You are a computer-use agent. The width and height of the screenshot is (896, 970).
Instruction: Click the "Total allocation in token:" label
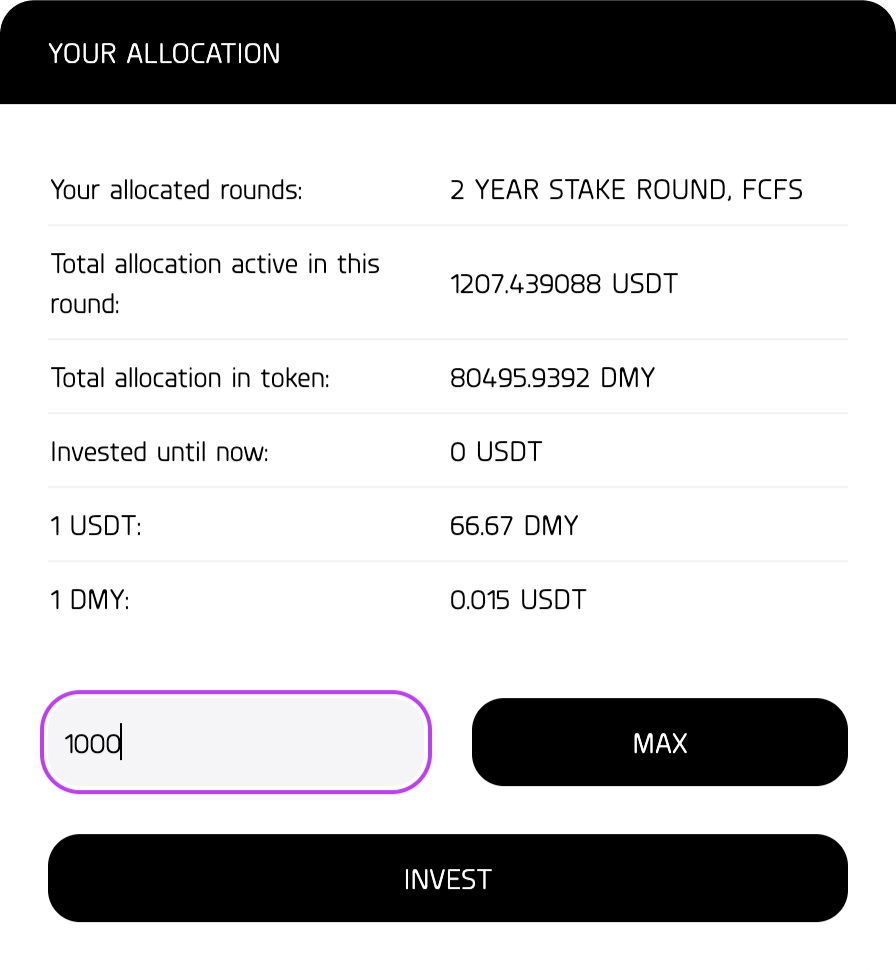click(190, 378)
